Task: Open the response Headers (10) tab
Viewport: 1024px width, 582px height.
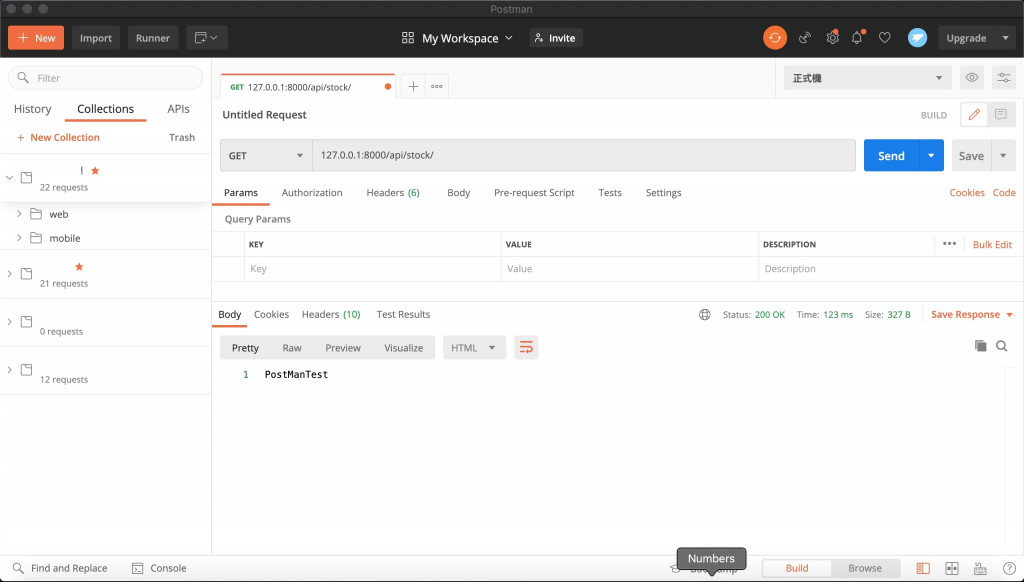Action: (331, 314)
